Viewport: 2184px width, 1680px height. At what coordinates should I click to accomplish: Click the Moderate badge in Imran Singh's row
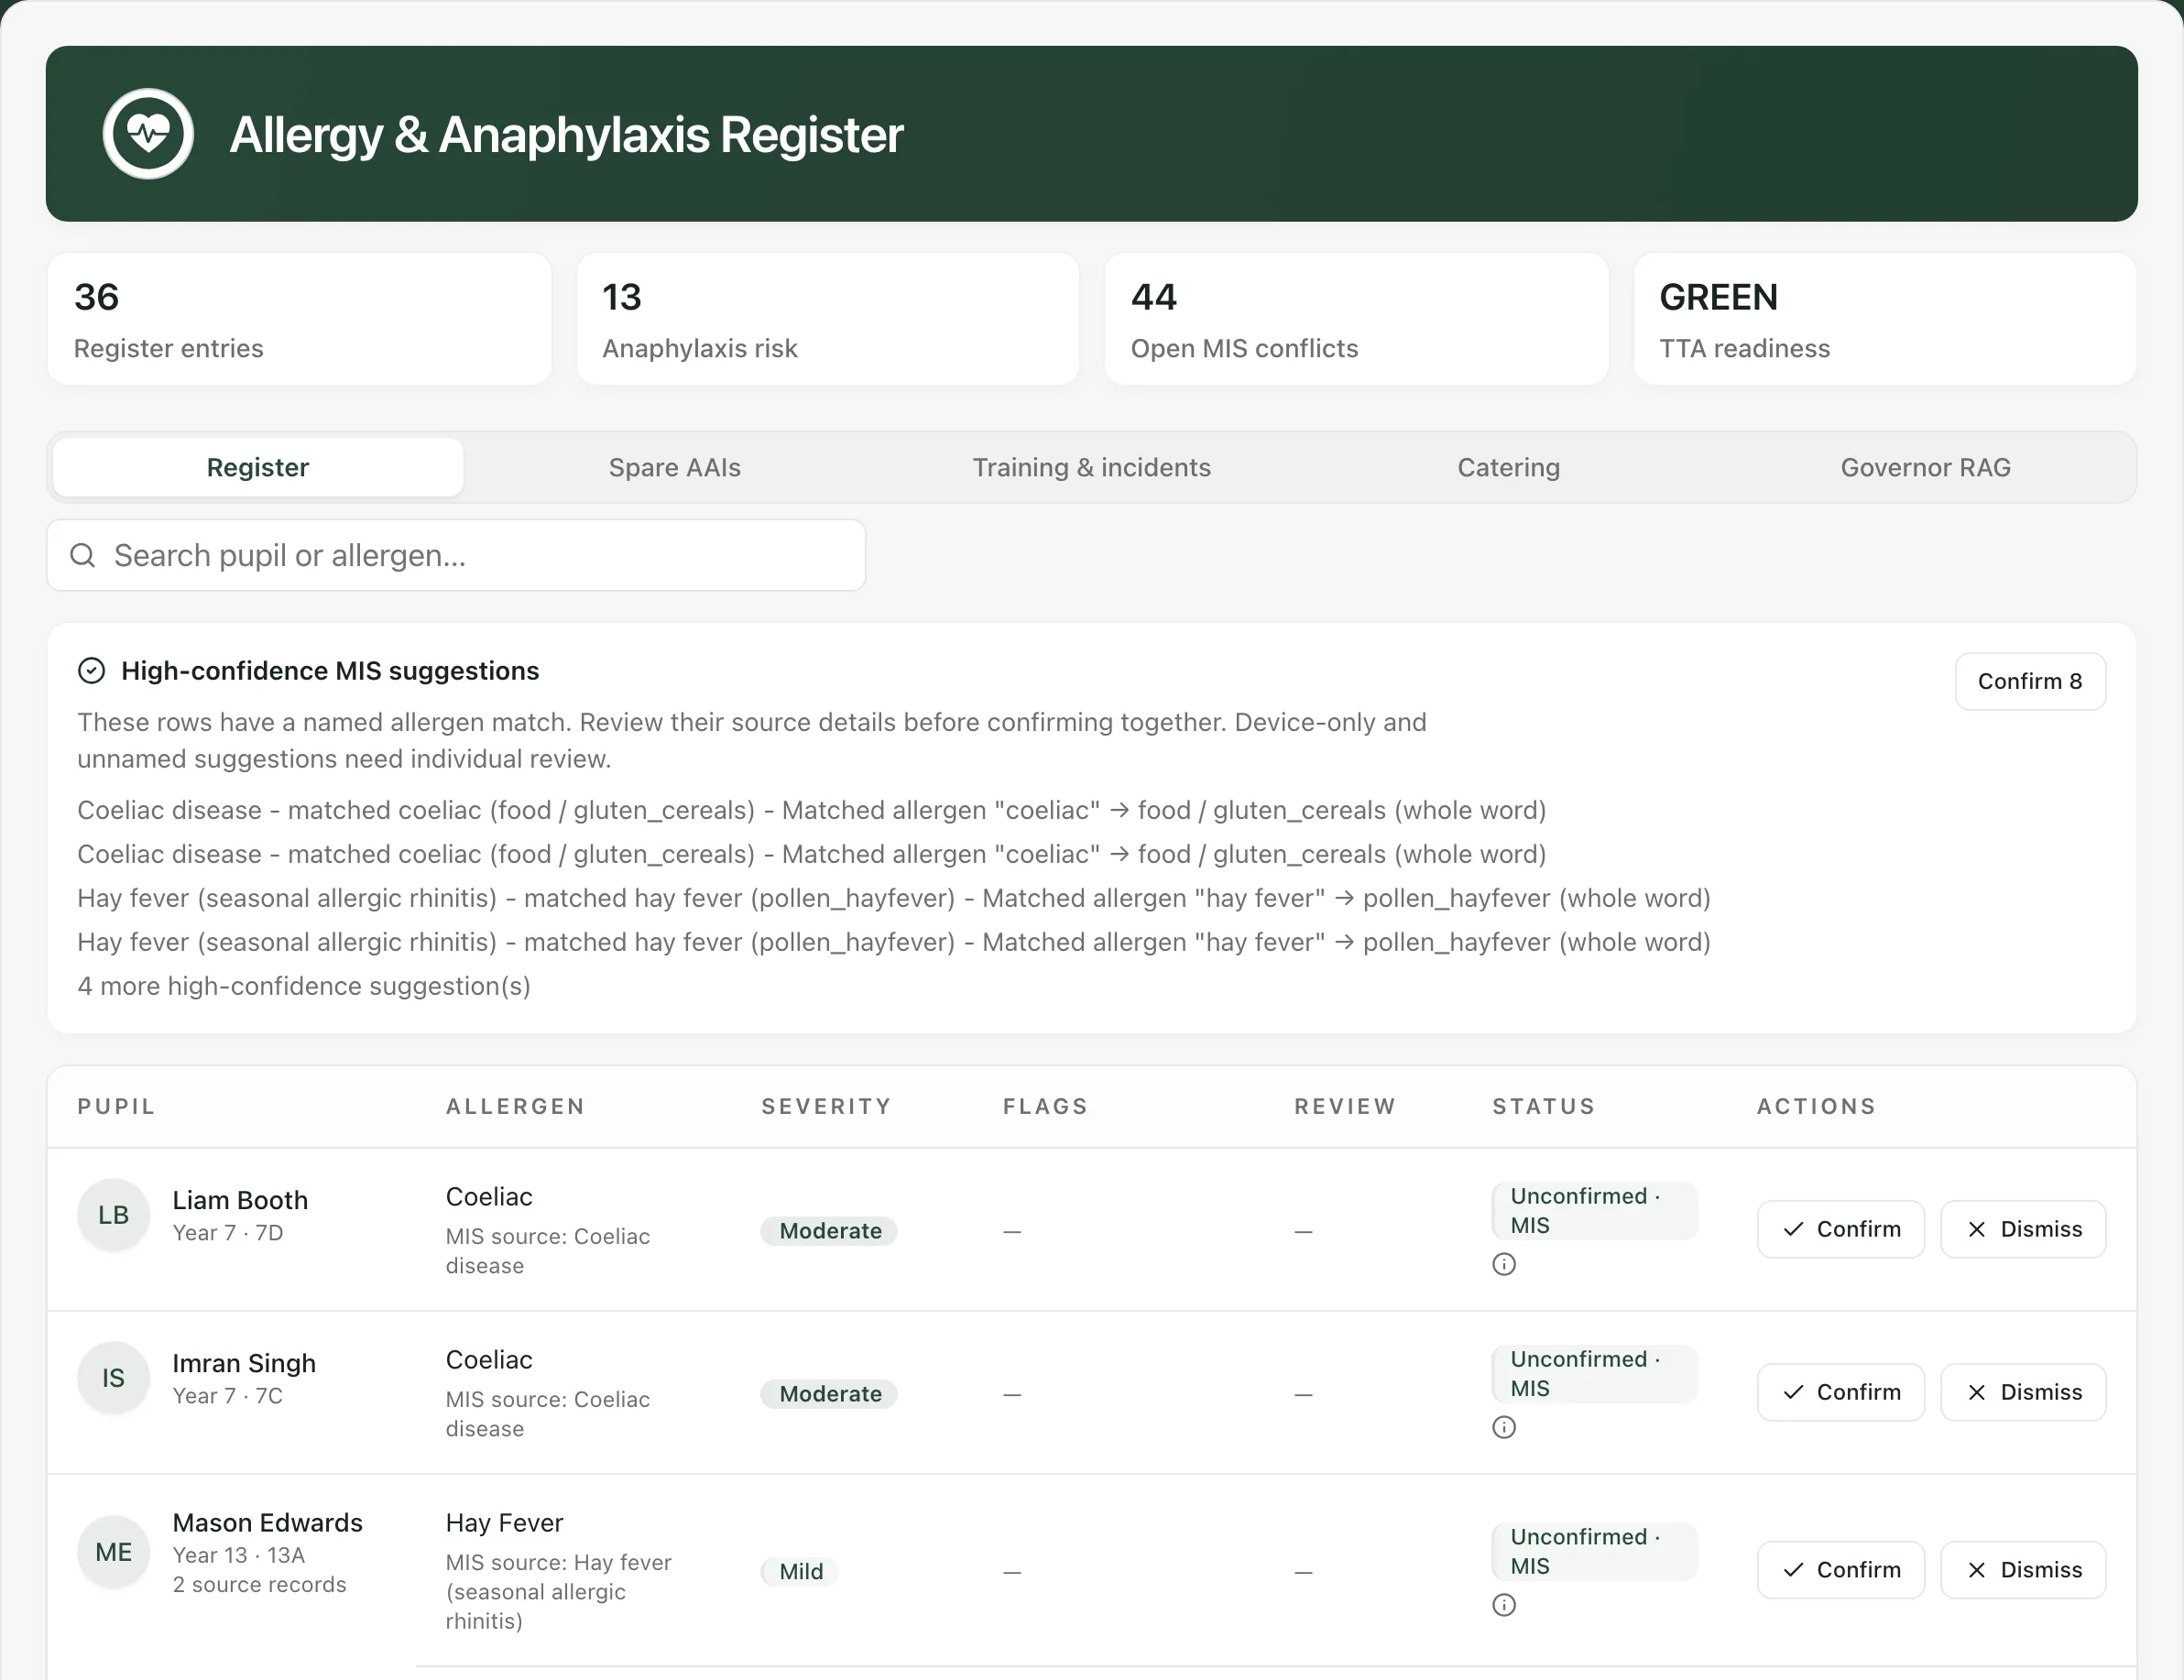830,1394
